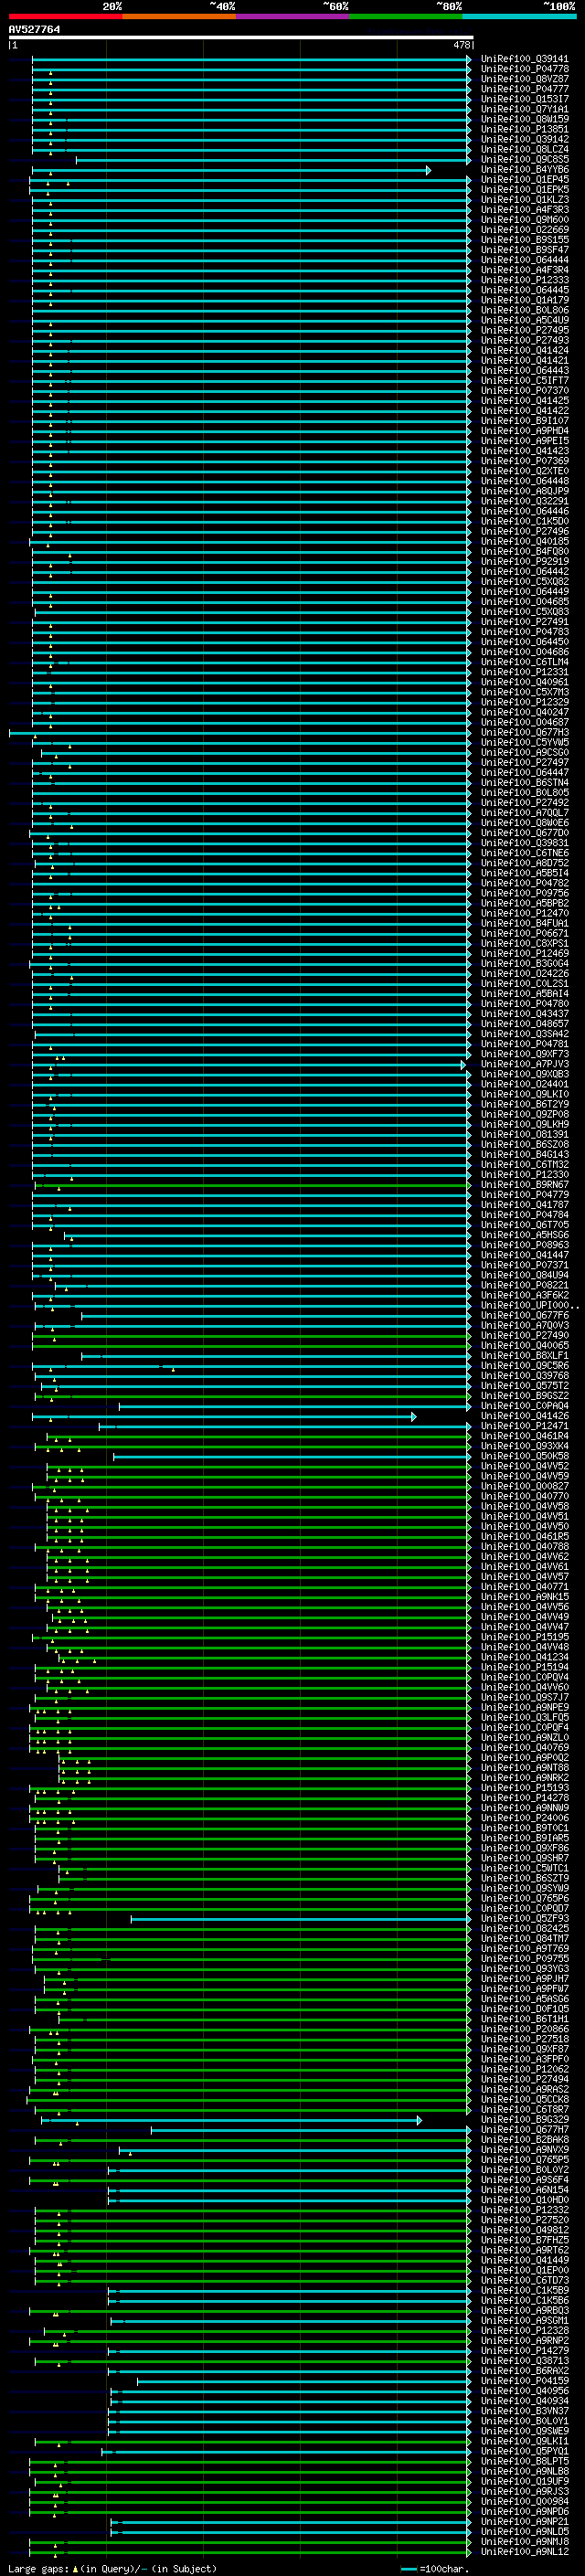Select hit UniRef100_Q6T705
The image size is (585, 2576).
pyautogui.click(x=525, y=1225)
